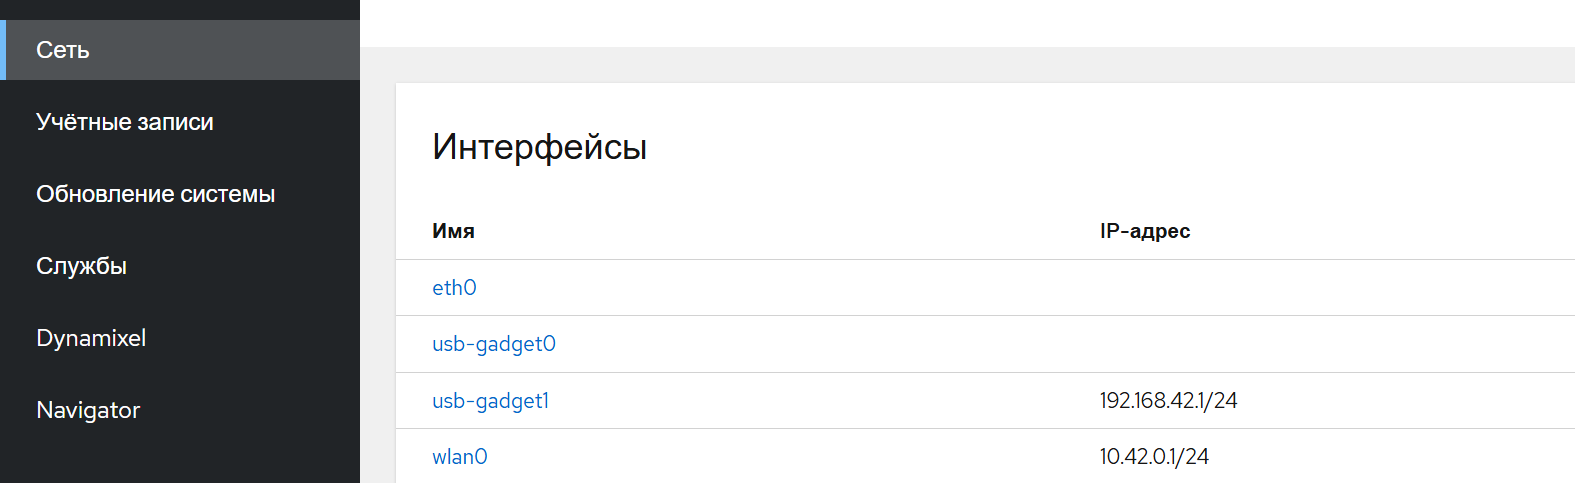Open the Dynamixel sidebar page
The image size is (1575, 483).
pos(91,338)
